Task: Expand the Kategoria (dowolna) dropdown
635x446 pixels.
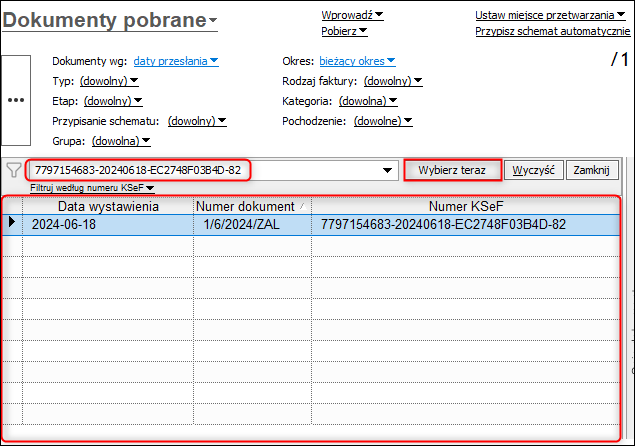Action: (x=368, y=101)
